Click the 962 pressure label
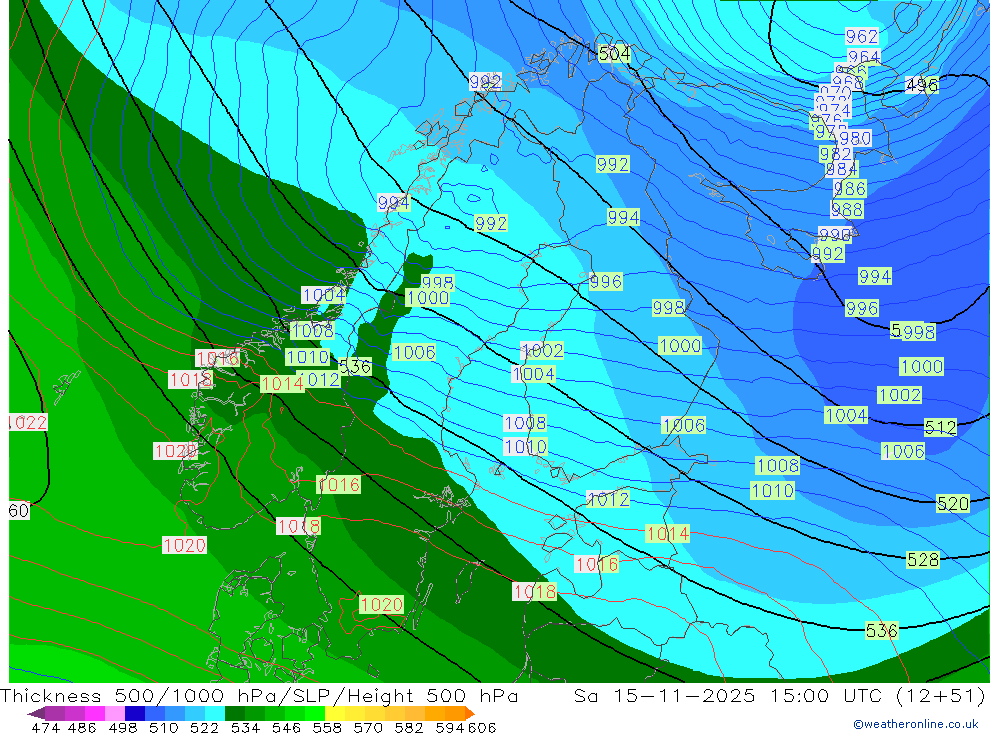The width and height of the screenshot is (1000, 733). click(x=862, y=36)
